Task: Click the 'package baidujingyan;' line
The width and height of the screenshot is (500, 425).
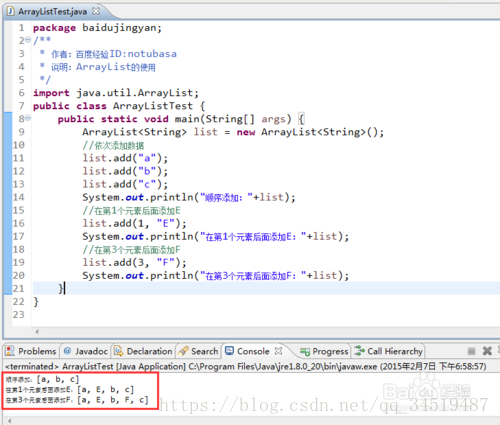Action: click(97, 28)
